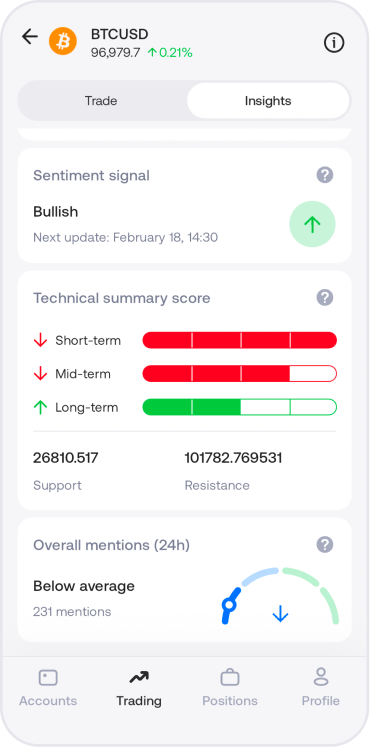Open Profile in bottom navigation

[x=321, y=688]
